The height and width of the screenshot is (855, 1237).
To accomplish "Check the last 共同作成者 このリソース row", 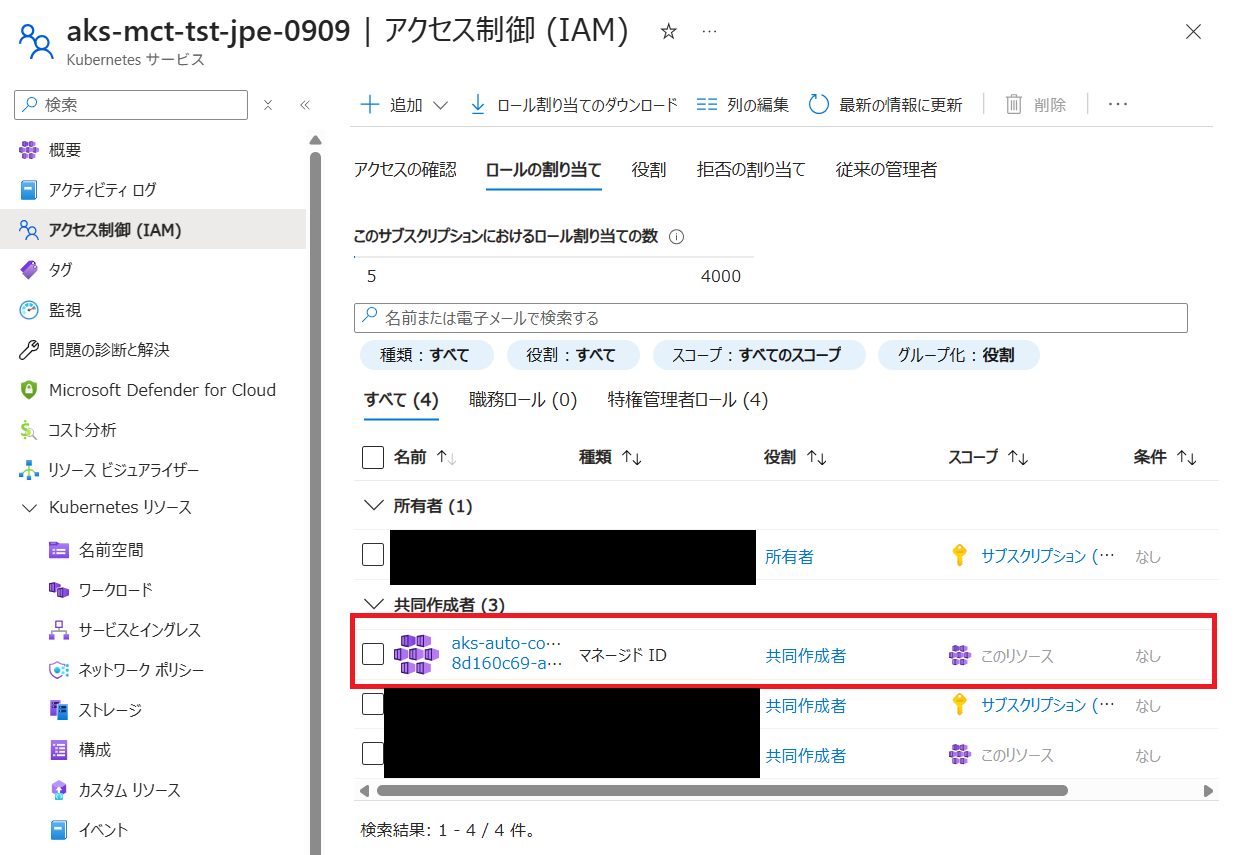I will click(x=373, y=754).
